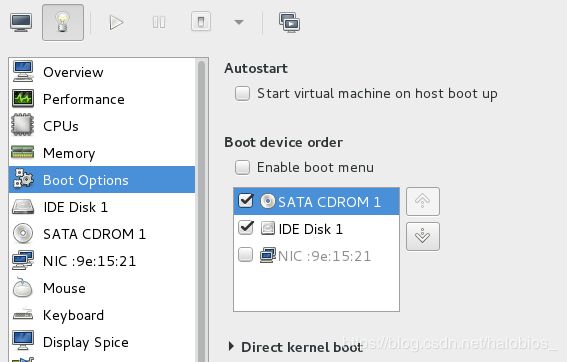This screenshot has width=567, height=362.
Task: Open the lightbulb hardware details view
Action: point(63,22)
